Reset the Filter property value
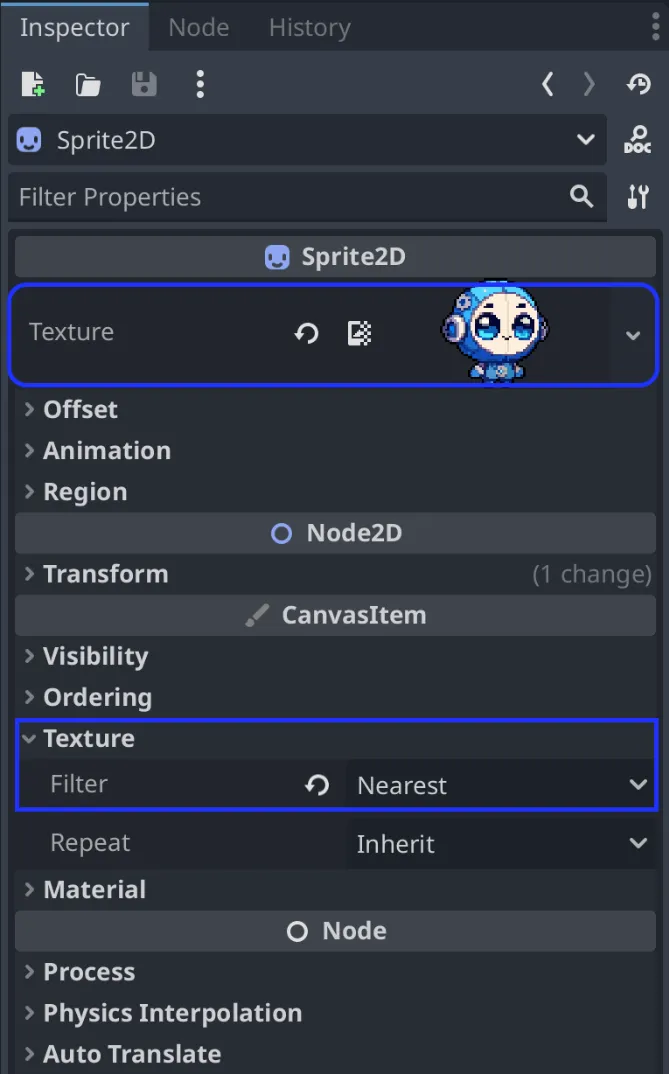 [x=317, y=785]
